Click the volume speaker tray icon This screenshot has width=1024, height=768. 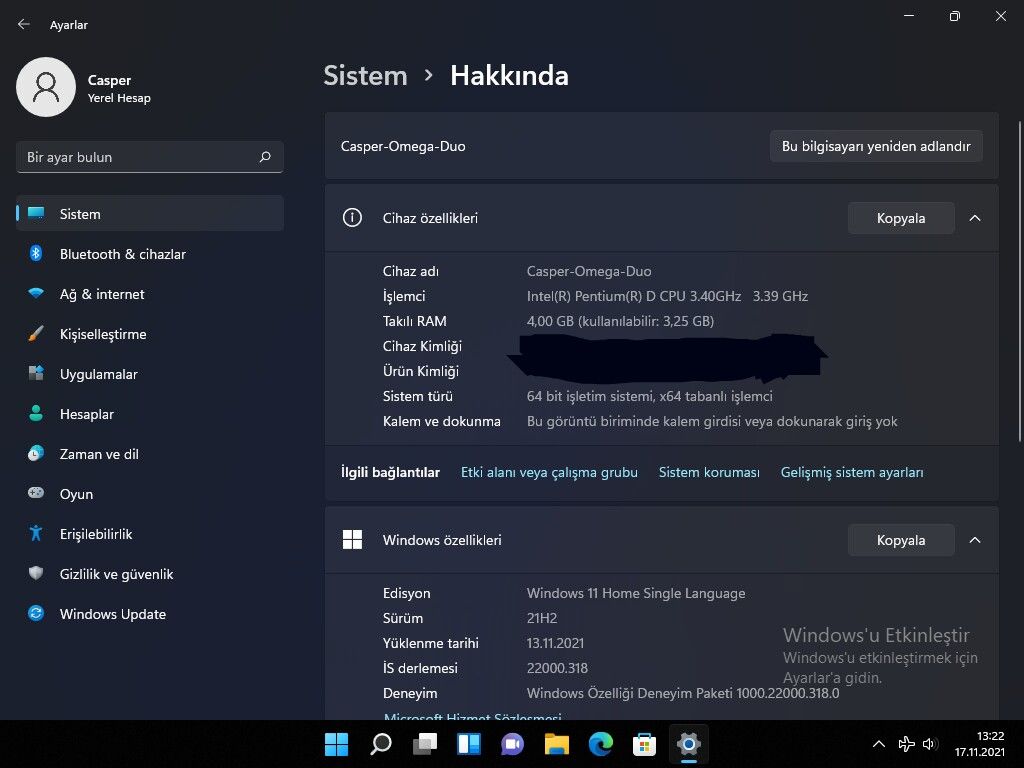(x=930, y=744)
